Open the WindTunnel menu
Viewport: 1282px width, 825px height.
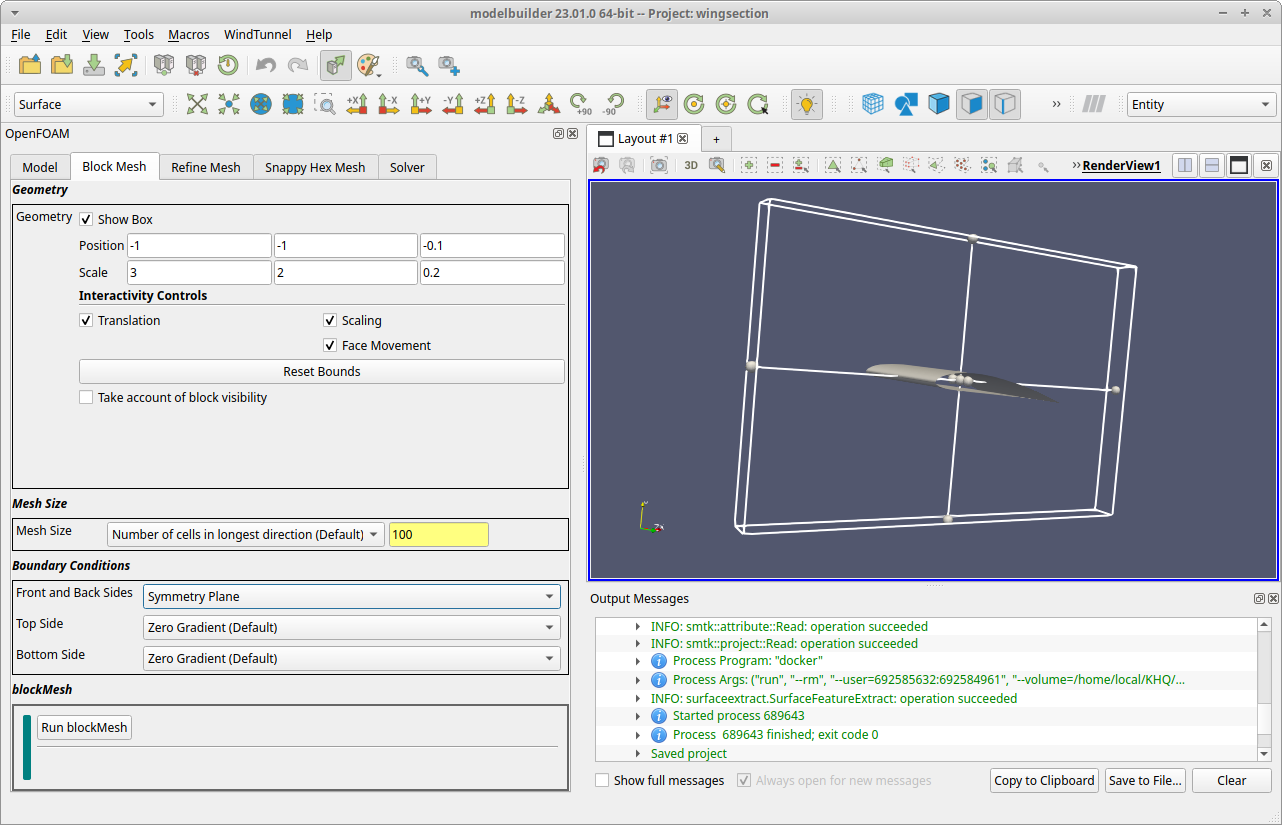coord(257,34)
